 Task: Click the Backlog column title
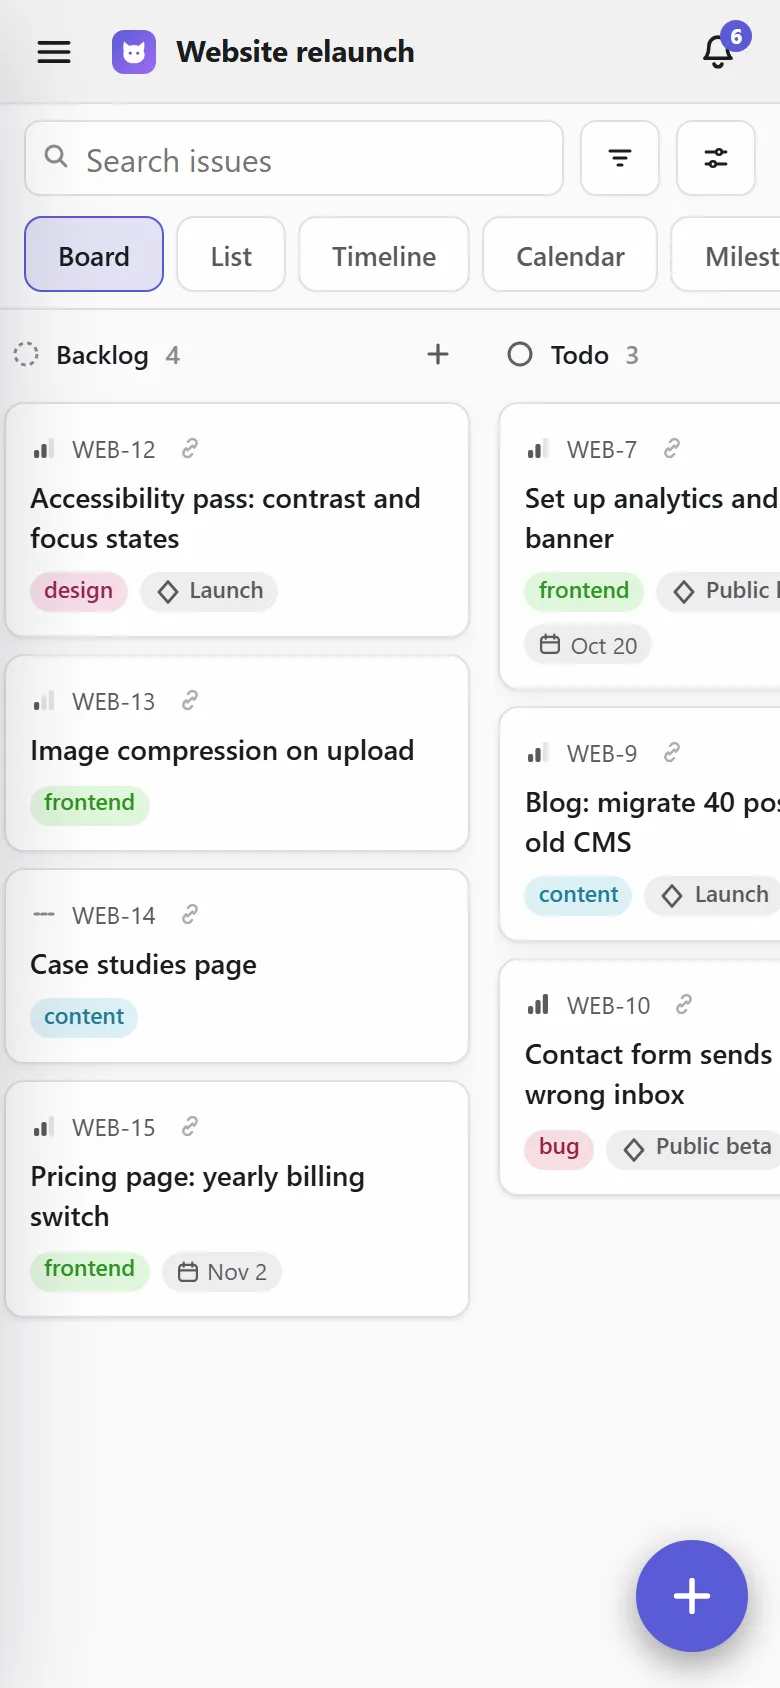click(x=102, y=355)
